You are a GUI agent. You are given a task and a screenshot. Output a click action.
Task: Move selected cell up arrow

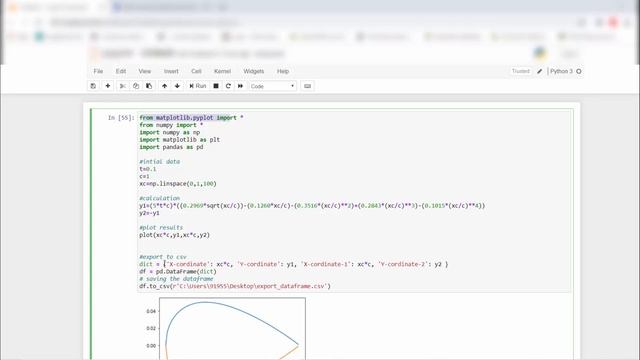pos(164,86)
